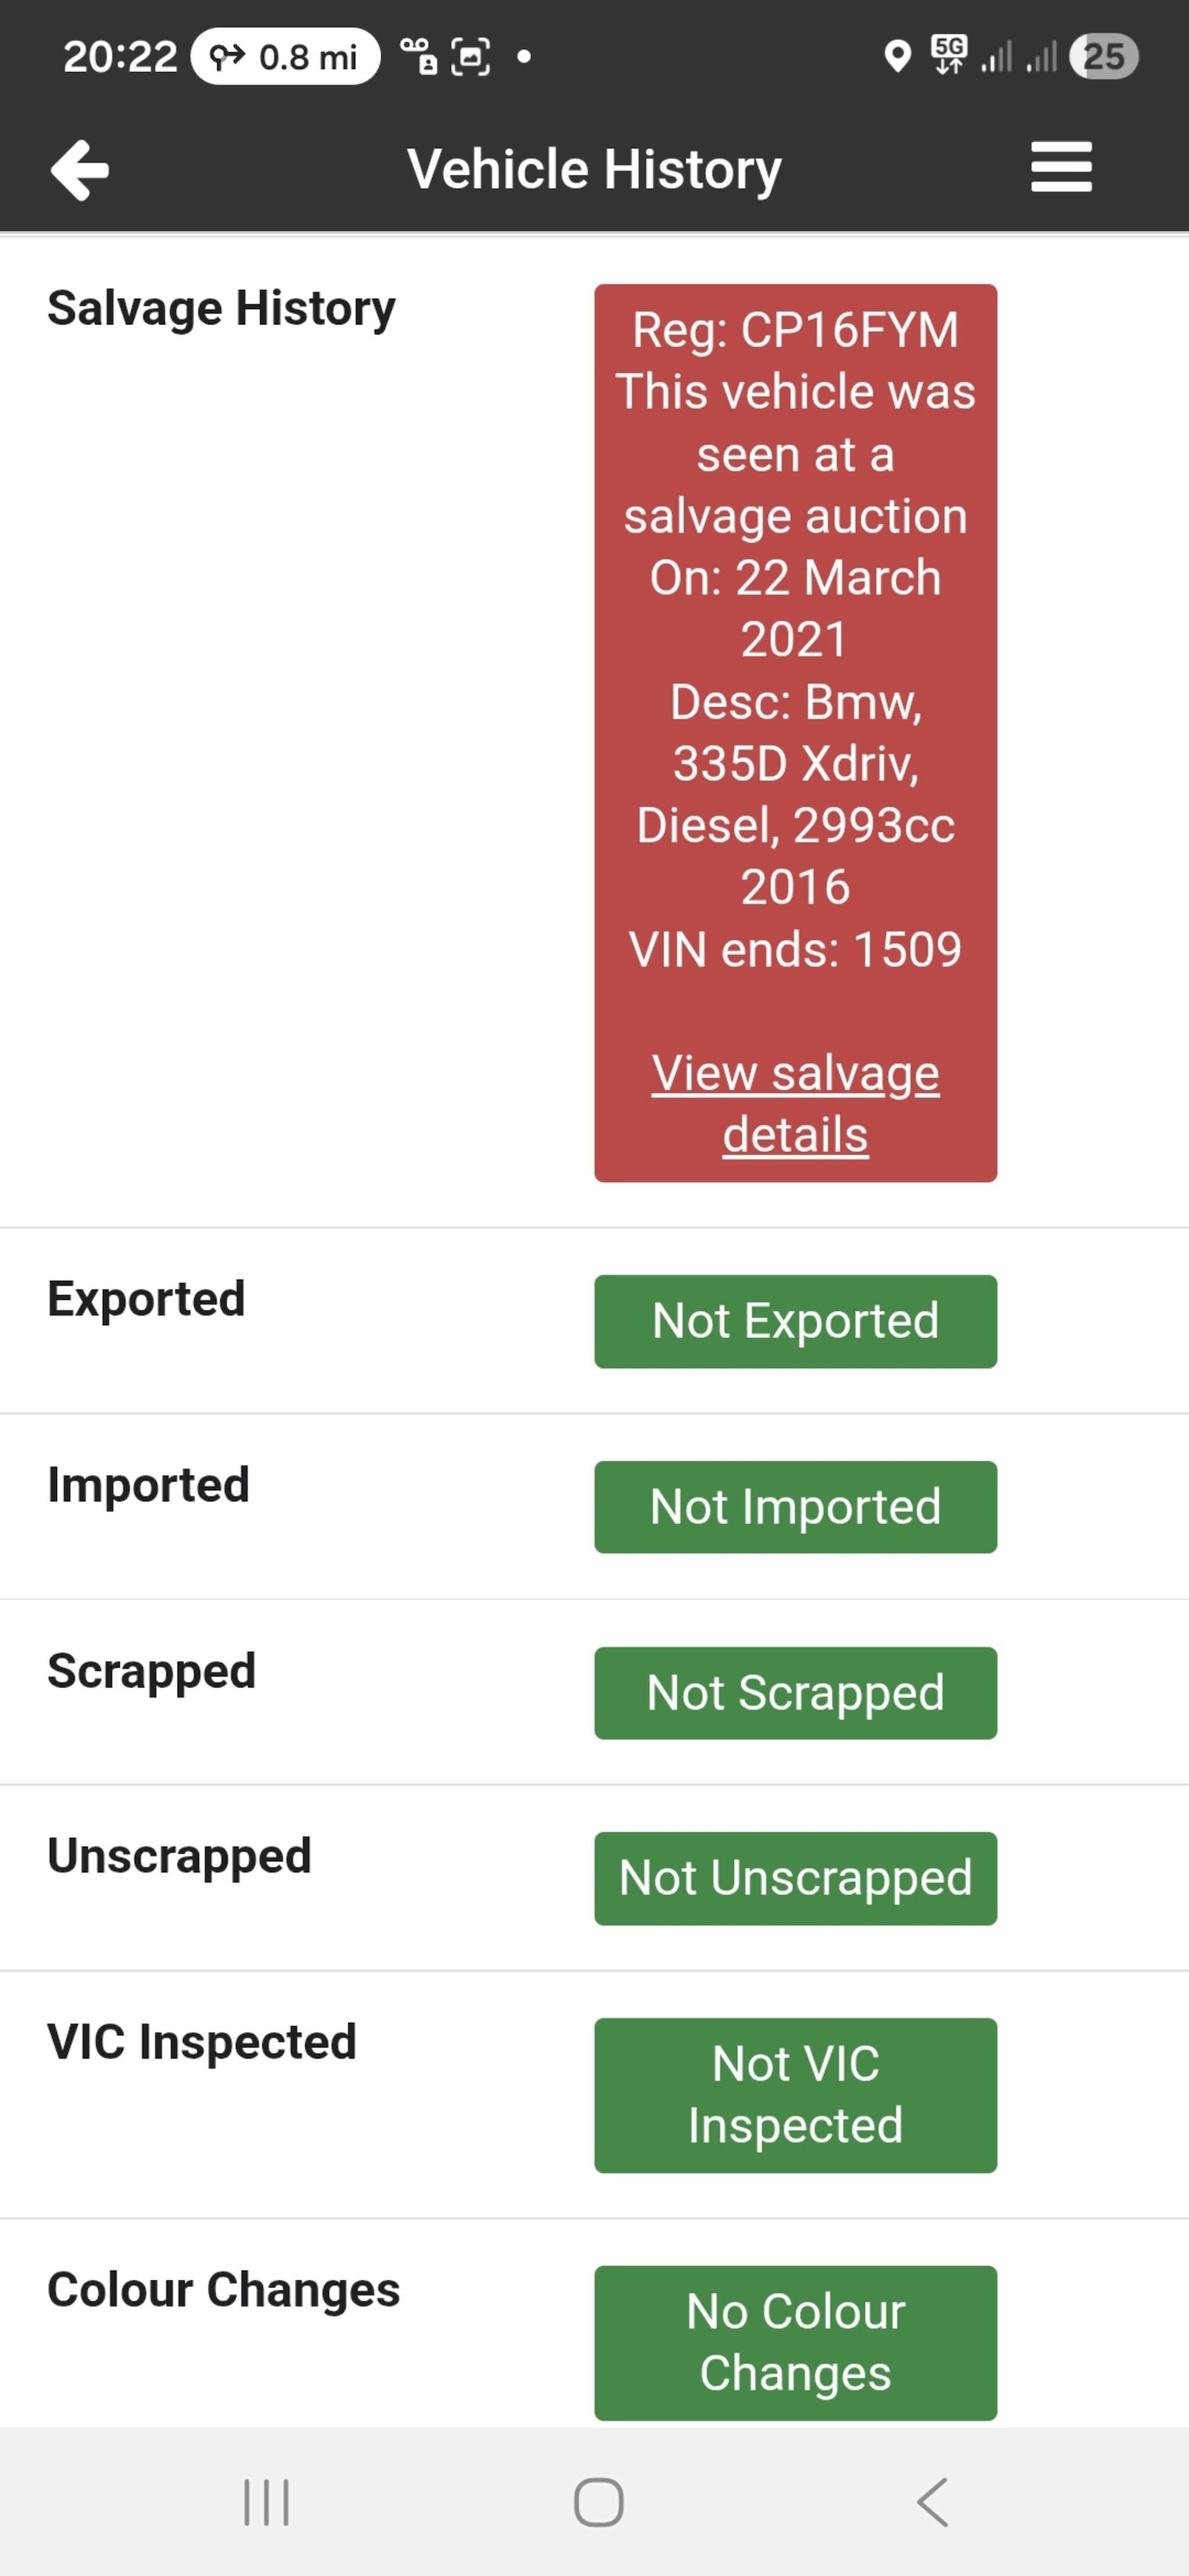Tap the Not Imported status badge
Screen dimensions: 1189x2576
coord(795,1507)
